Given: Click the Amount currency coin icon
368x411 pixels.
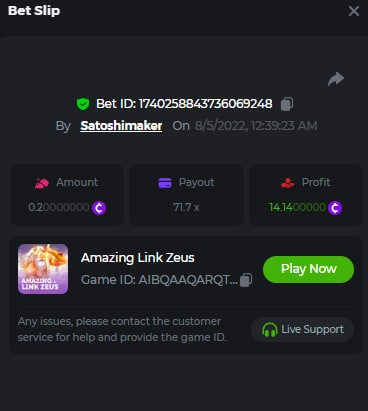Looking at the screenshot, I should [99, 208].
